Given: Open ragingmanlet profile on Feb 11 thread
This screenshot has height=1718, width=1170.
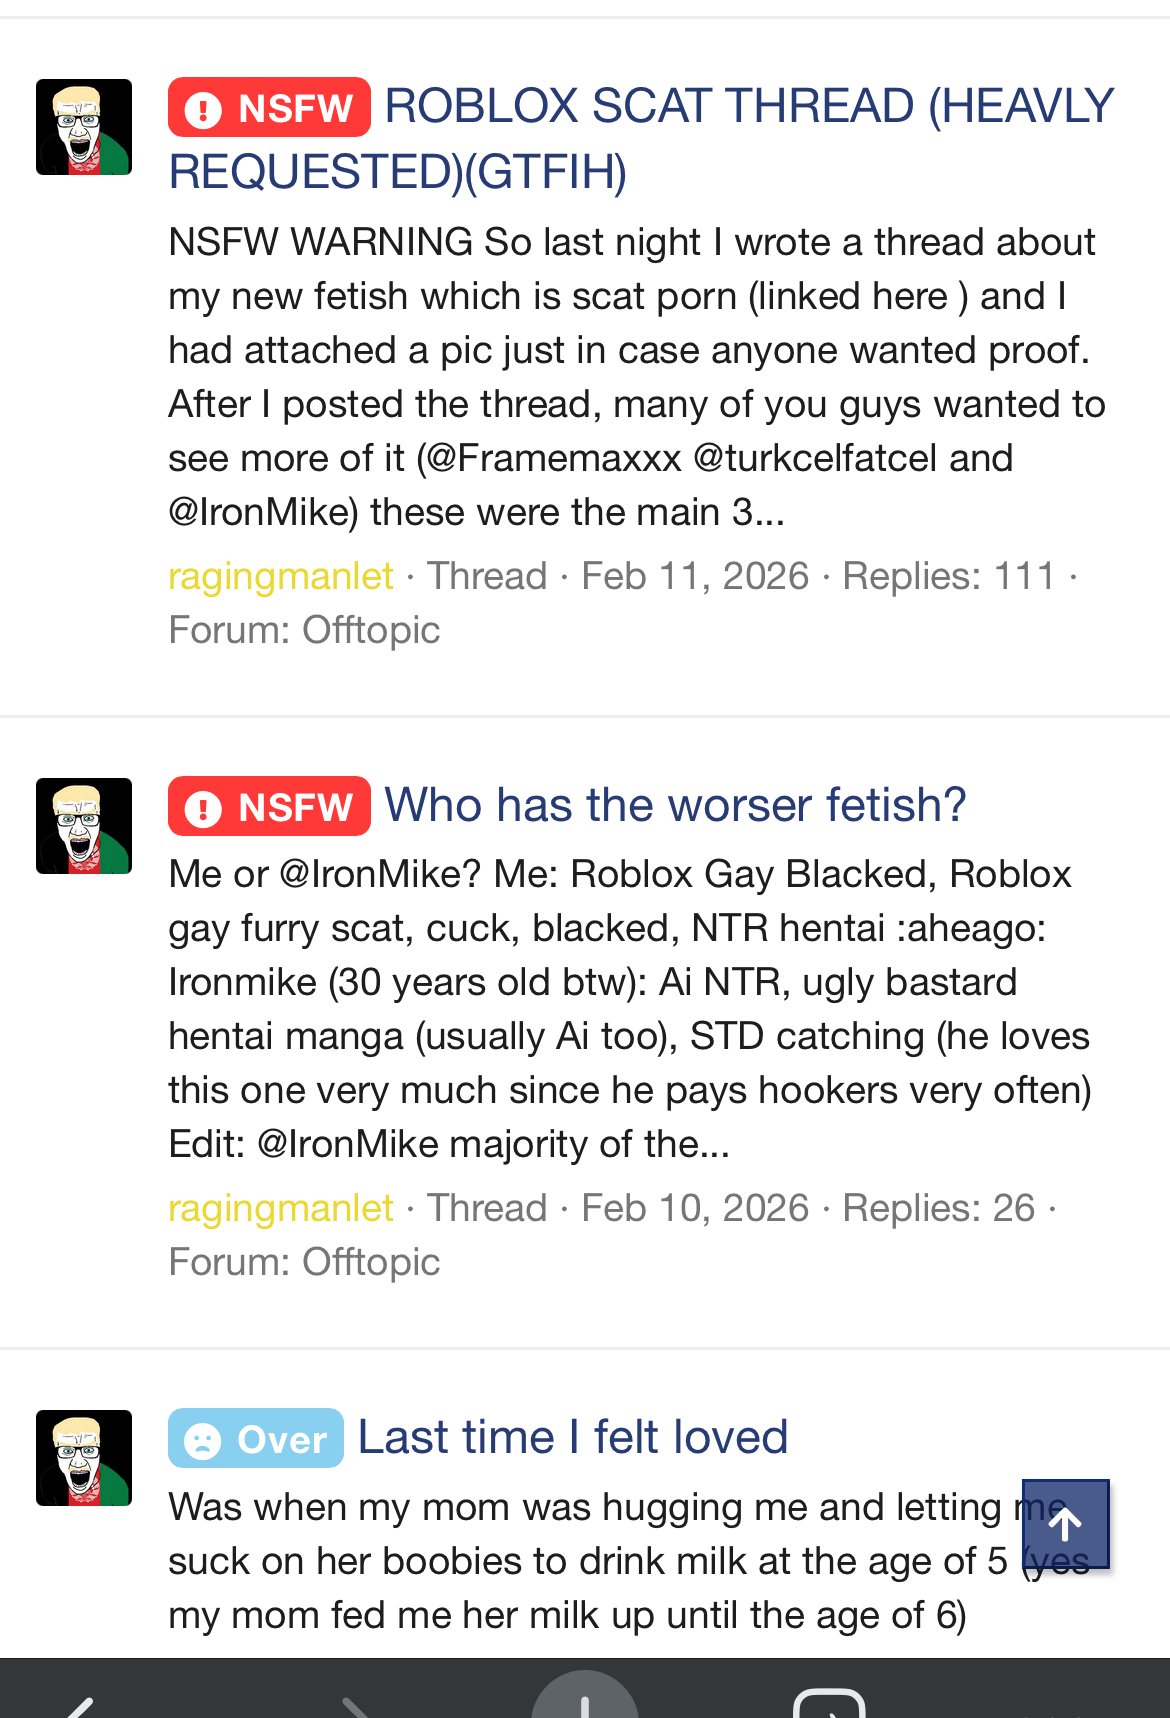Looking at the screenshot, I should (x=280, y=576).
